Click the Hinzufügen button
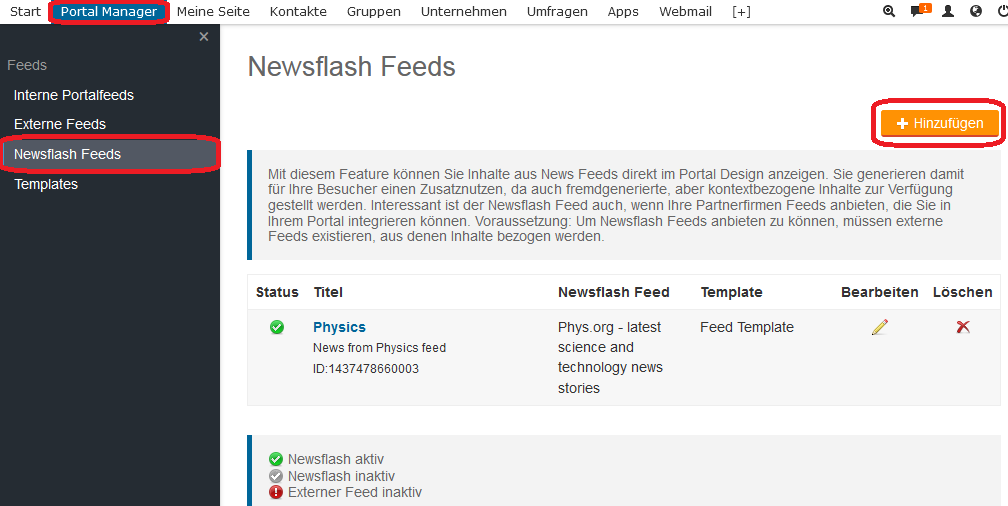The image size is (1008, 506). (x=940, y=123)
